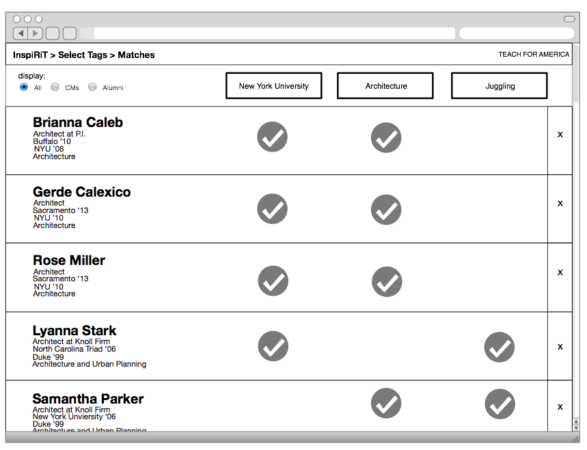Select the CMs display radio button
Viewport: 587px width, 450px height.
pos(55,87)
